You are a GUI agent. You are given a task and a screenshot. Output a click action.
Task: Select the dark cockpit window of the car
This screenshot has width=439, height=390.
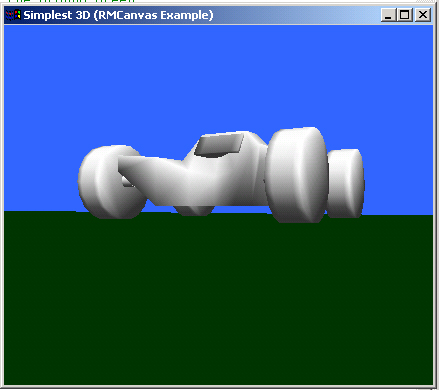(x=219, y=144)
